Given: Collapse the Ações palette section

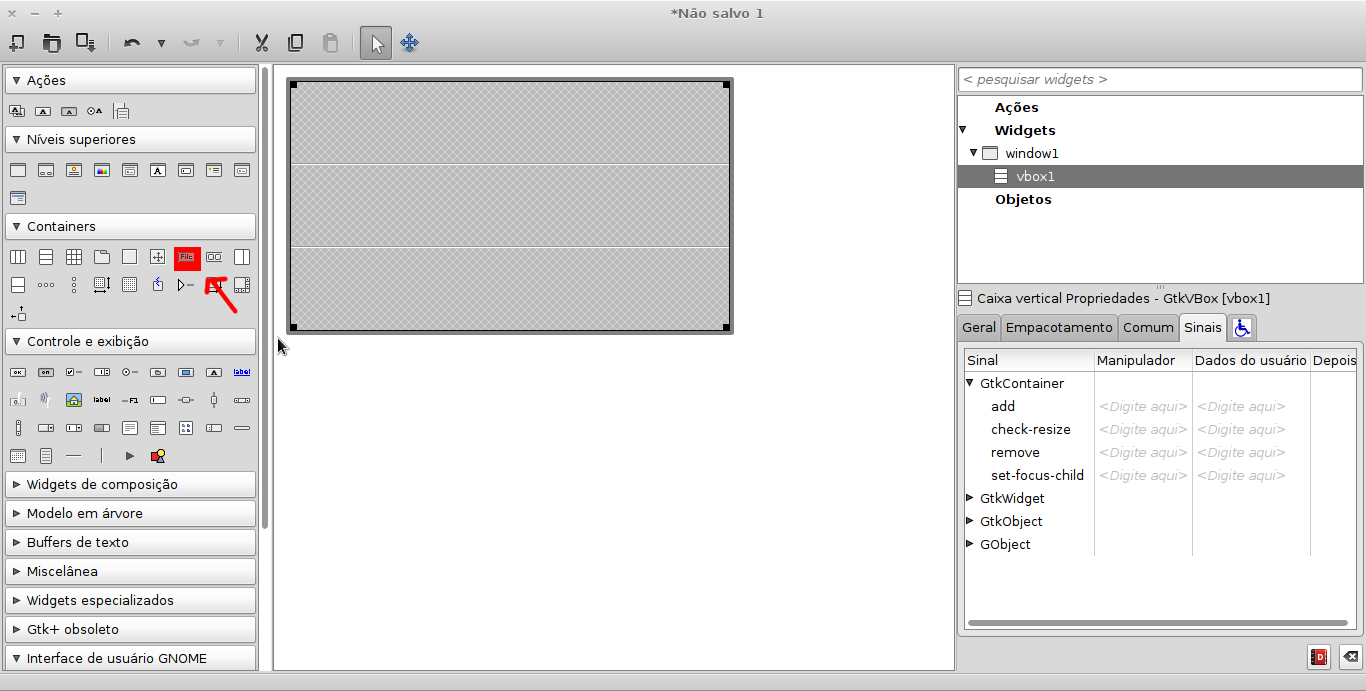Looking at the screenshot, I should [131, 80].
